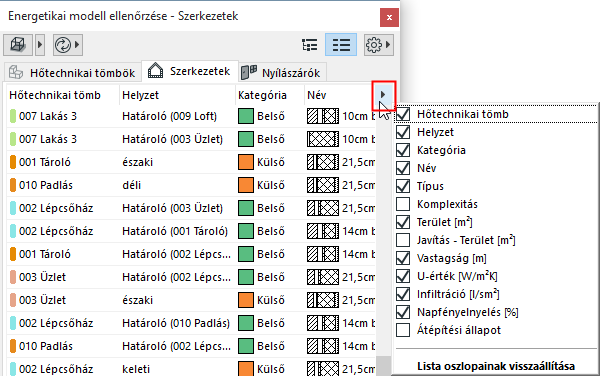Click orange Külső swatch in 001 Tároló északi row
The image size is (600, 376).
pyautogui.click(x=246, y=162)
